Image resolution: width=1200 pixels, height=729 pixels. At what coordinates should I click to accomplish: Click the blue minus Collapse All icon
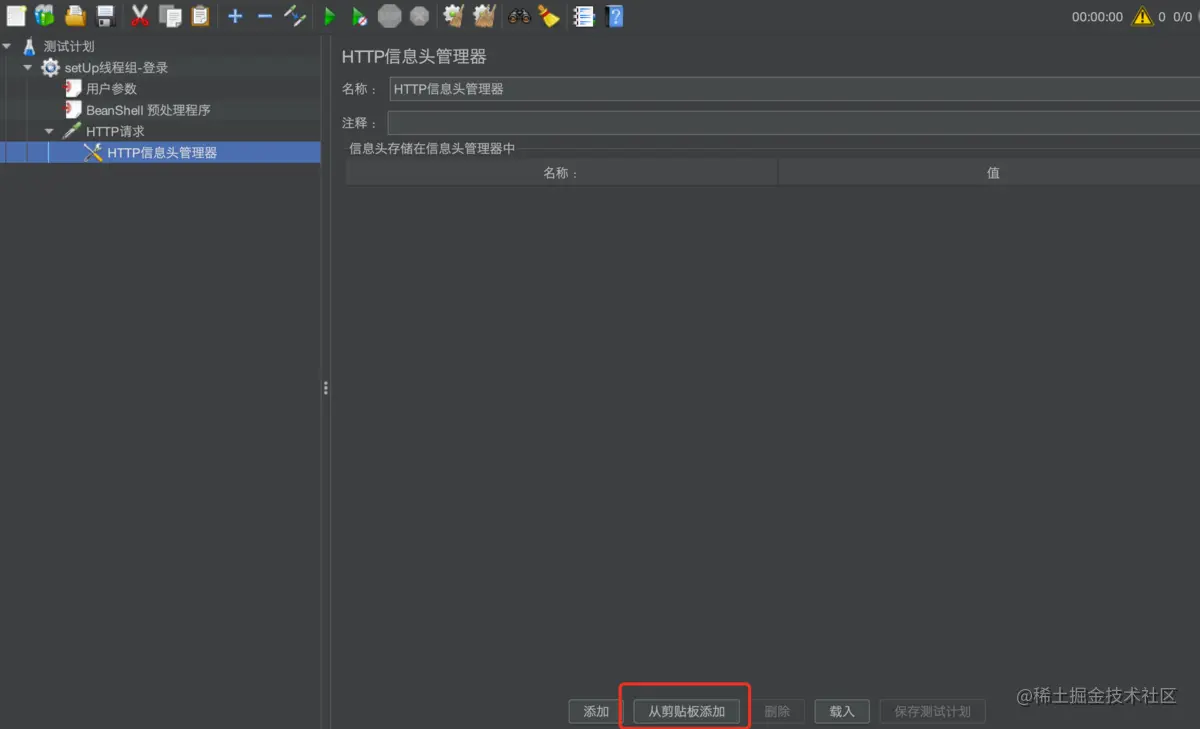(264, 16)
